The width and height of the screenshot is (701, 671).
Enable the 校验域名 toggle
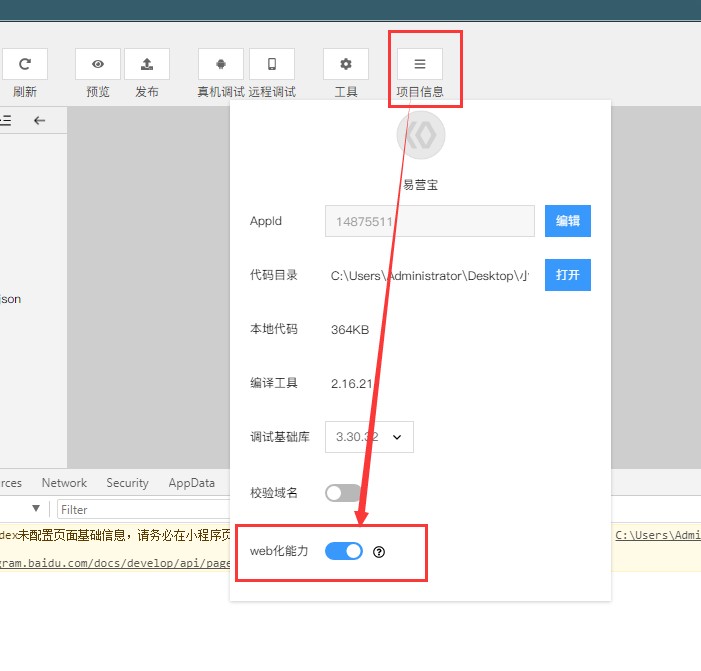coord(343,493)
